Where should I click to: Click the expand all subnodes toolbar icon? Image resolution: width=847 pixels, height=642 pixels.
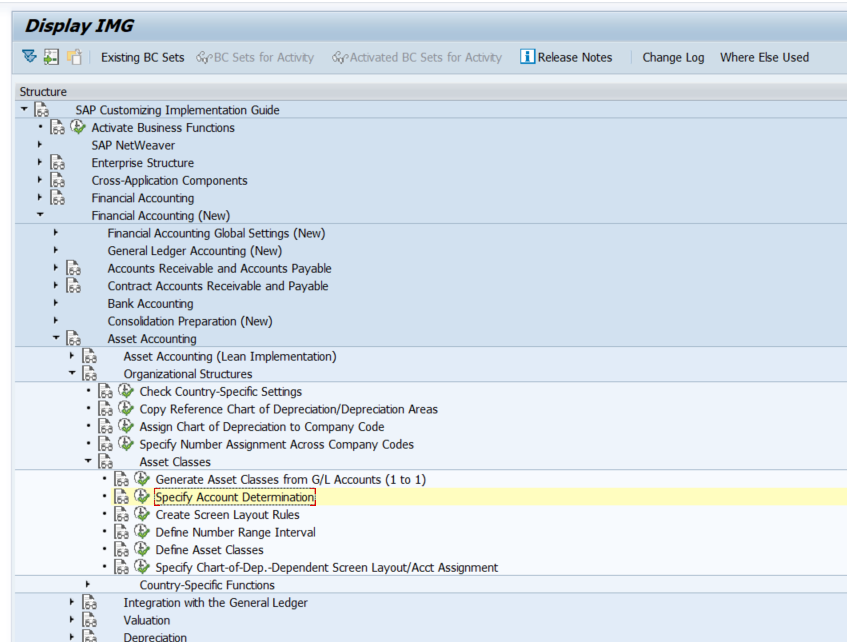pyautogui.click(x=29, y=56)
